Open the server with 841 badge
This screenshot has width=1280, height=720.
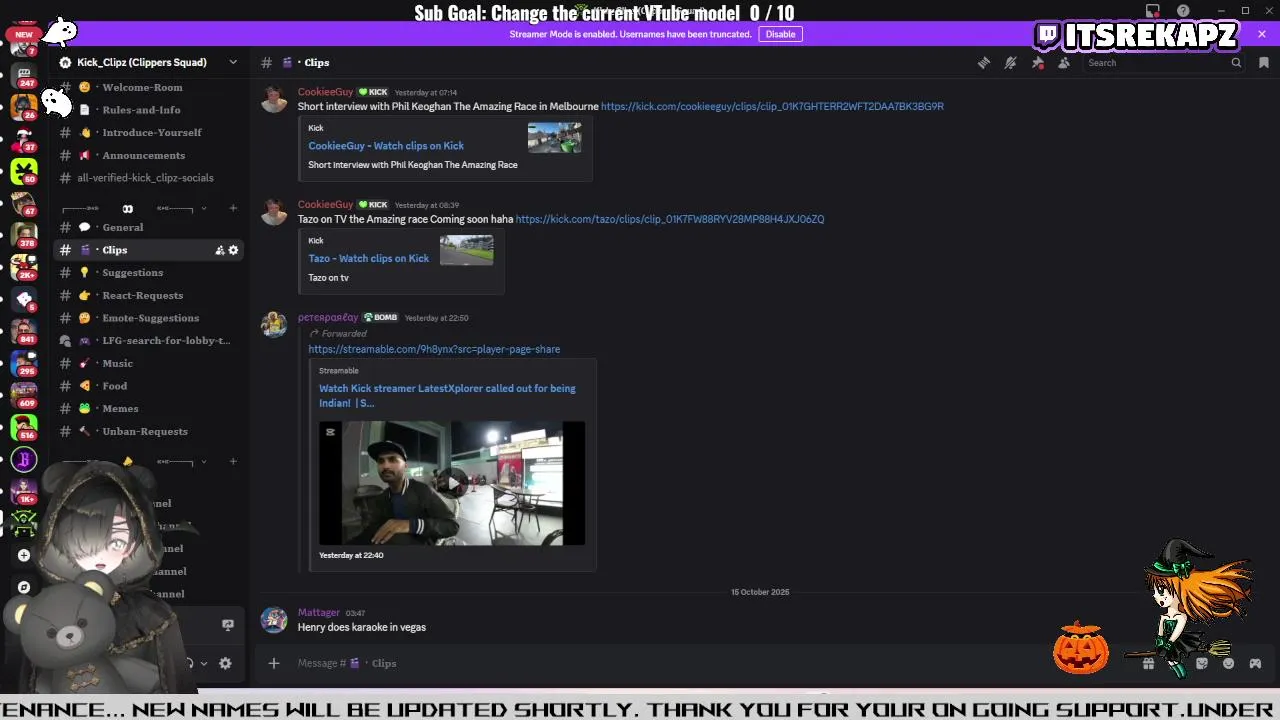tap(24, 331)
